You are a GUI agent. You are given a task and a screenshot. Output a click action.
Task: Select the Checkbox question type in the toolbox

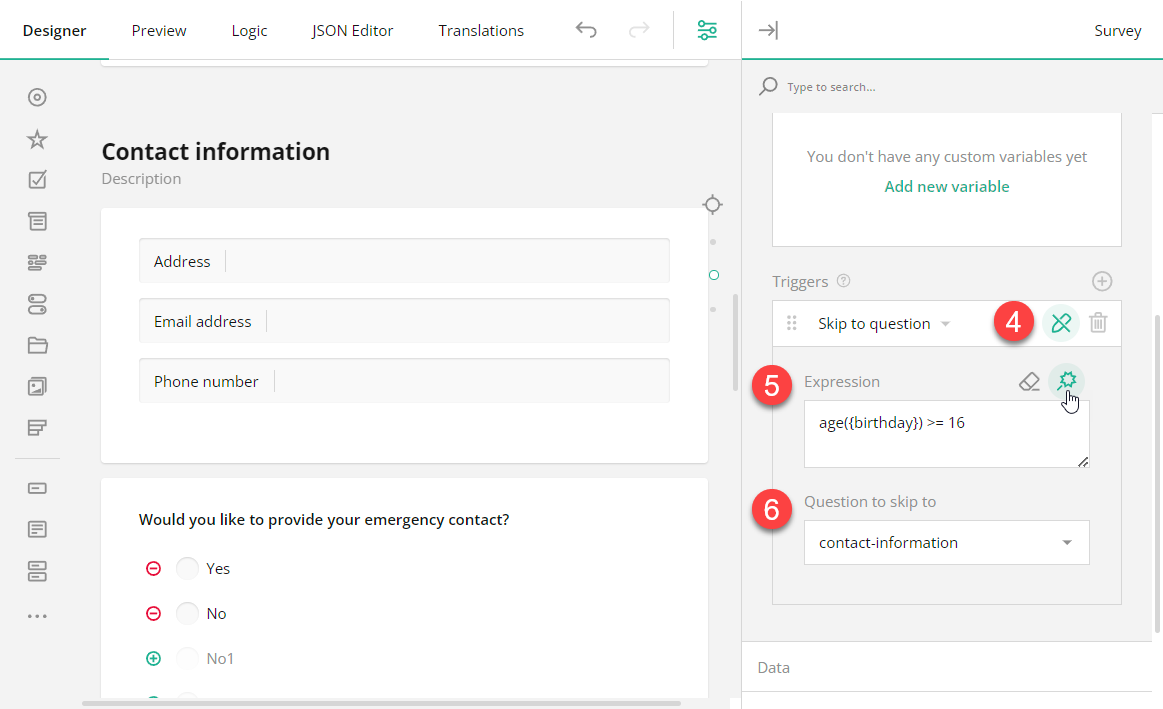click(37, 180)
